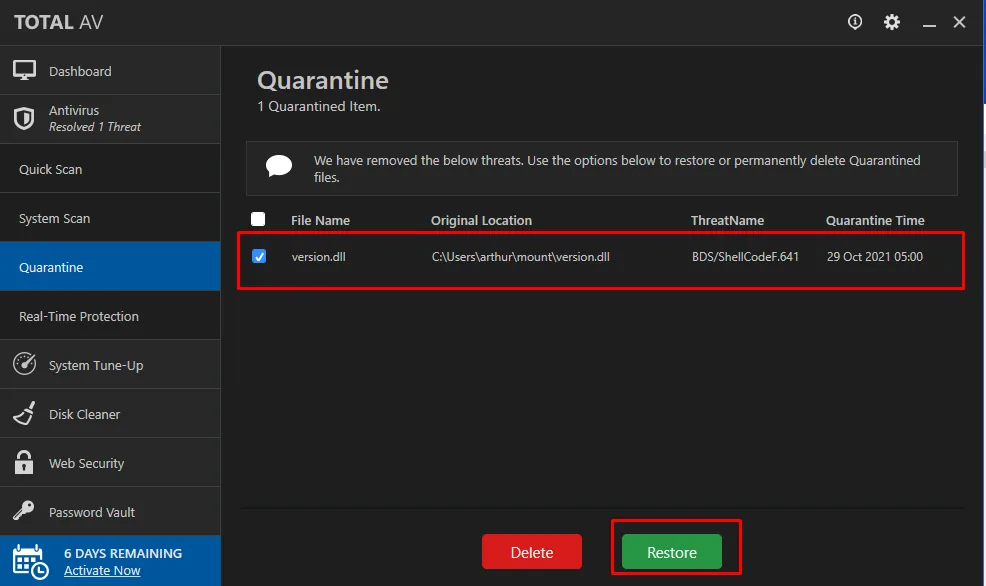Viewport: 986px width, 586px height.
Task: Sort by the File Name column header
Action: point(320,220)
